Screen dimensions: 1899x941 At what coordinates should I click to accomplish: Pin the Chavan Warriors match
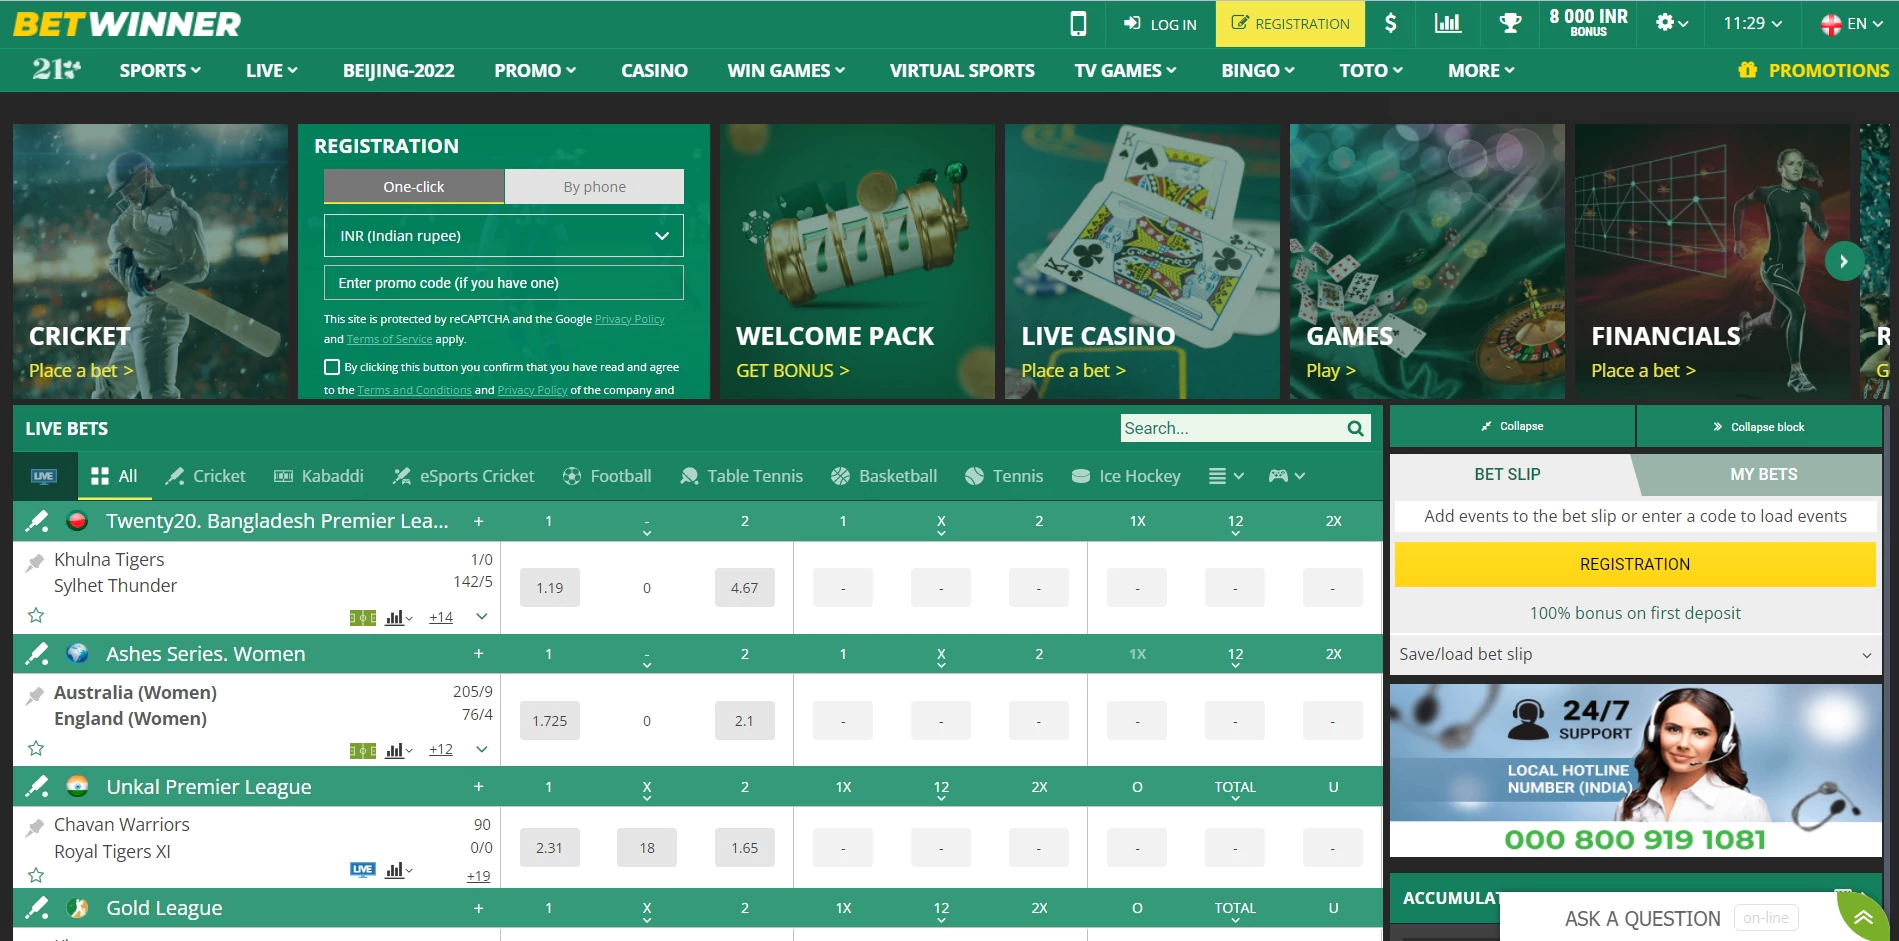coord(35,826)
